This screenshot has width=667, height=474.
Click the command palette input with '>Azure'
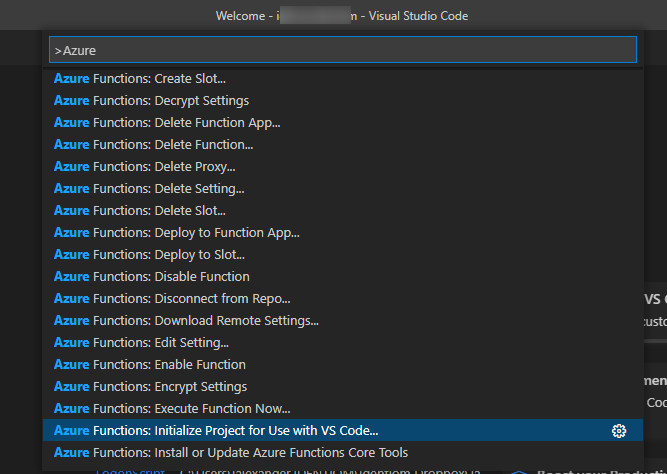[342, 50]
